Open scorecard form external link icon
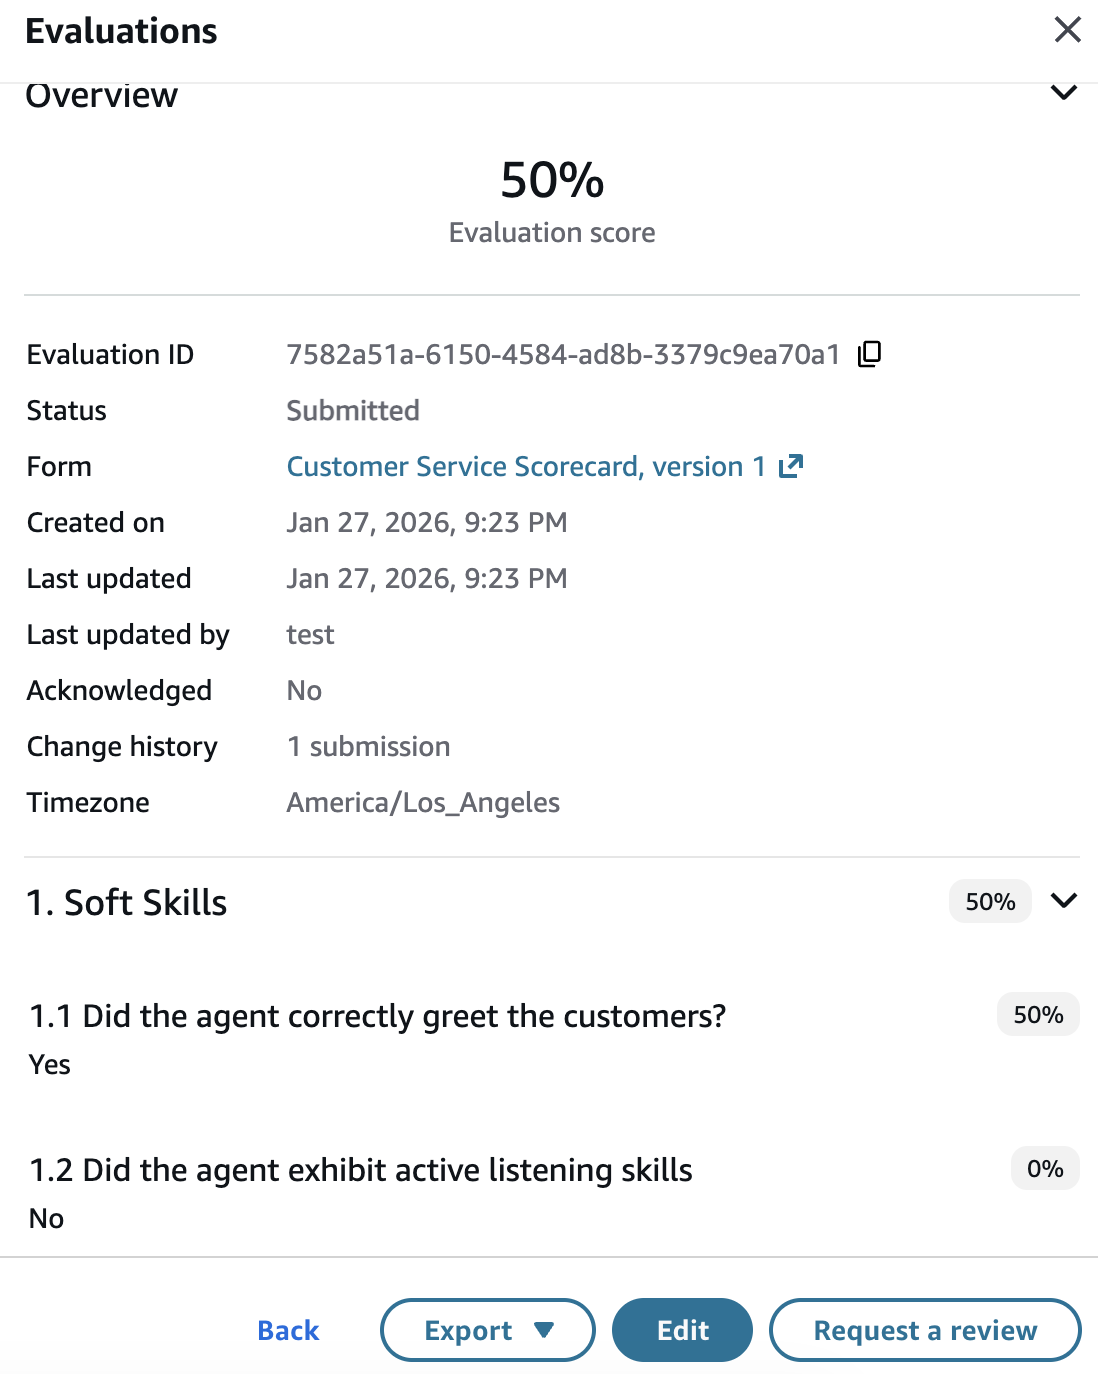This screenshot has width=1098, height=1374. pos(791,466)
